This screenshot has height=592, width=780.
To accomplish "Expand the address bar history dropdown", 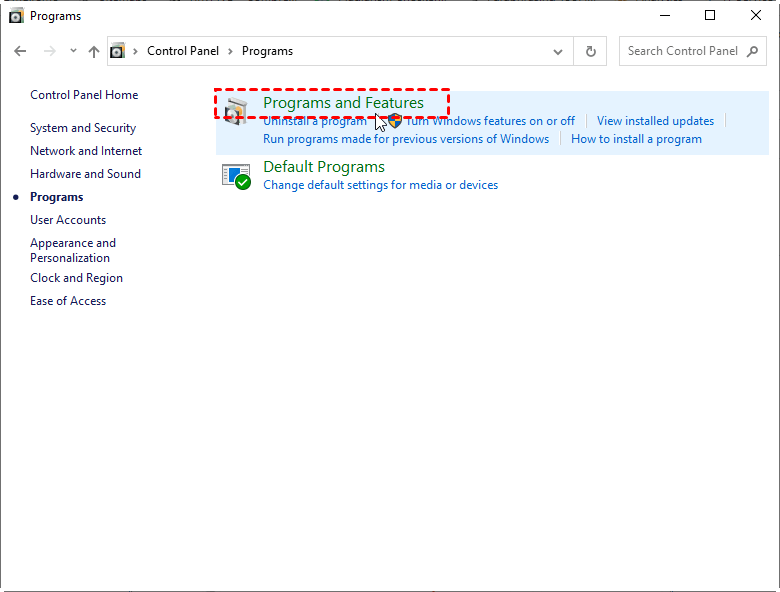I will point(557,51).
